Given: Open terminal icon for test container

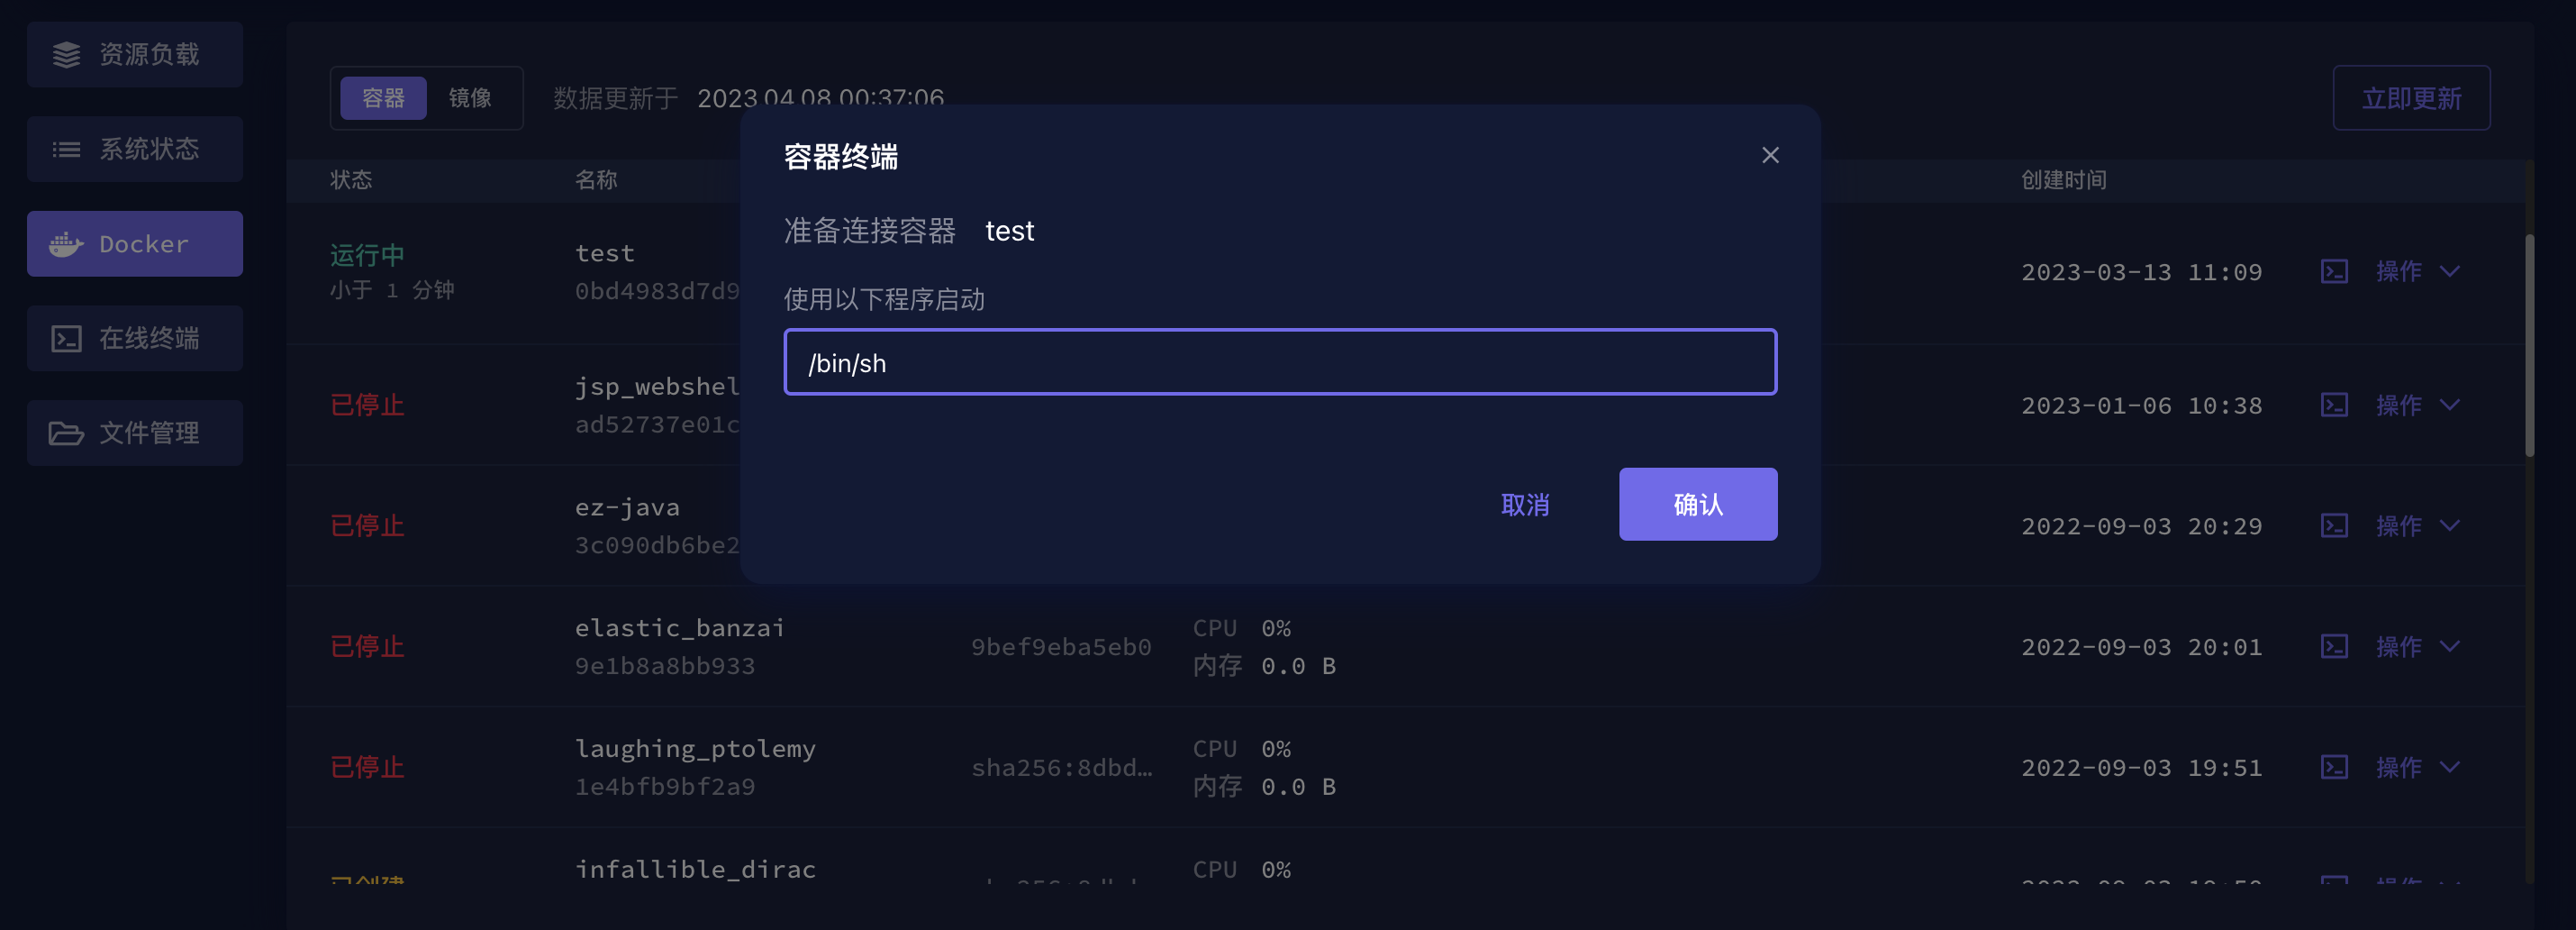Looking at the screenshot, I should click(2334, 271).
